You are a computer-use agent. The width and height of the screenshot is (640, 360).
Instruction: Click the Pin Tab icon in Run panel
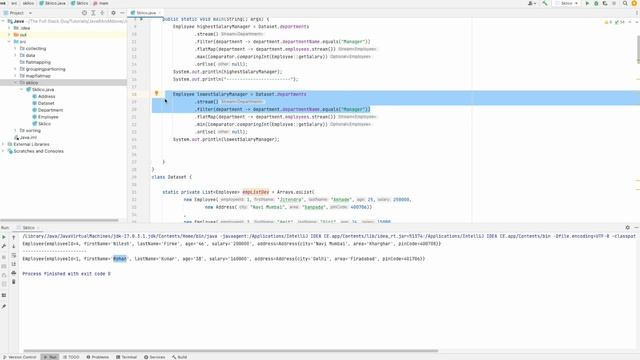click(x=4, y=307)
